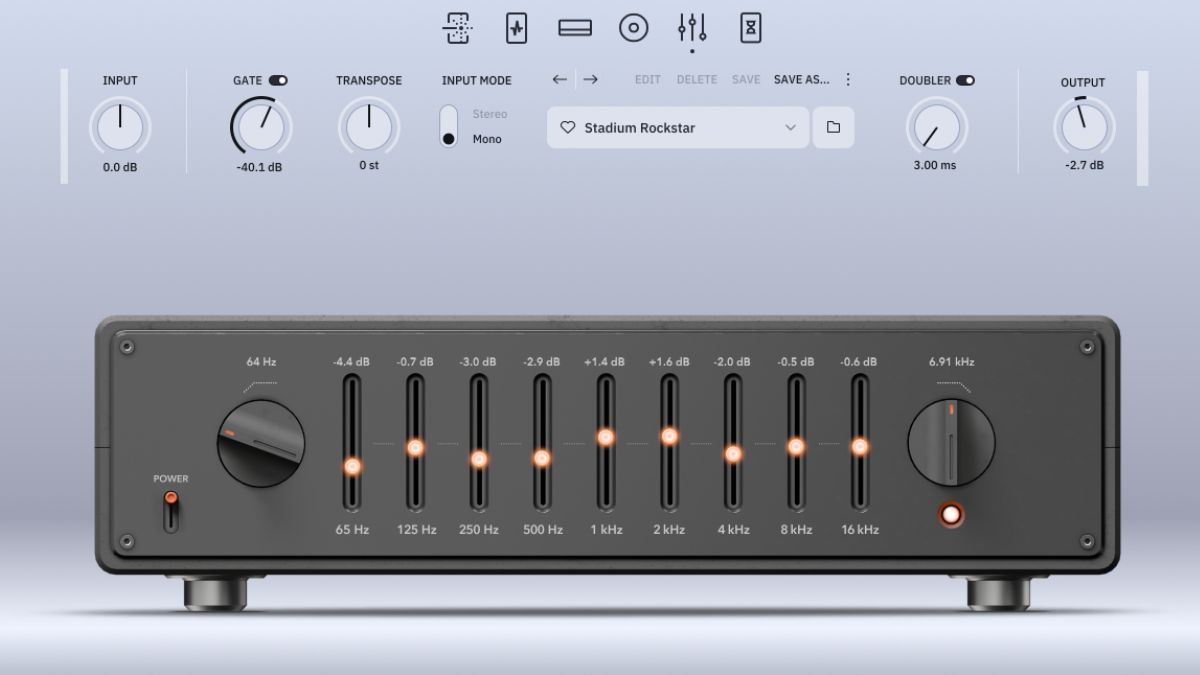
Task: Open the preset folder browser
Action: pos(833,127)
